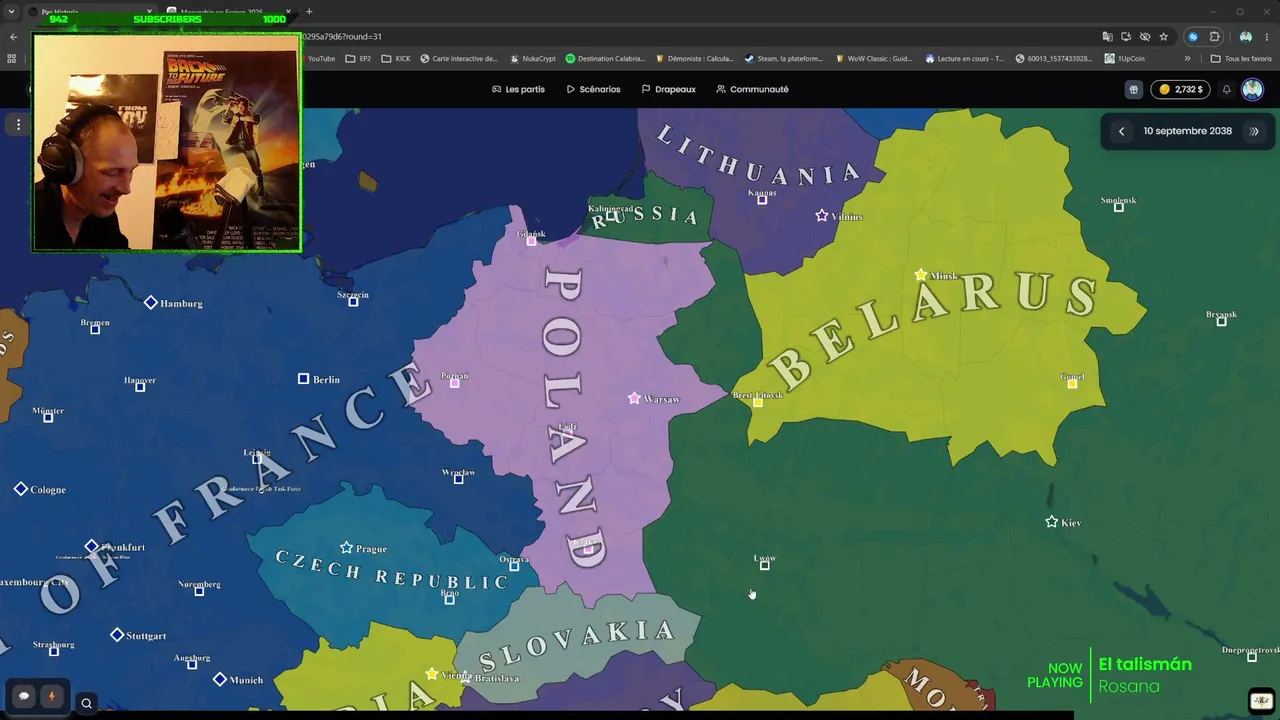Open the tab search dropdown arrow
This screenshot has width=1280, height=720.
(x=12, y=12)
